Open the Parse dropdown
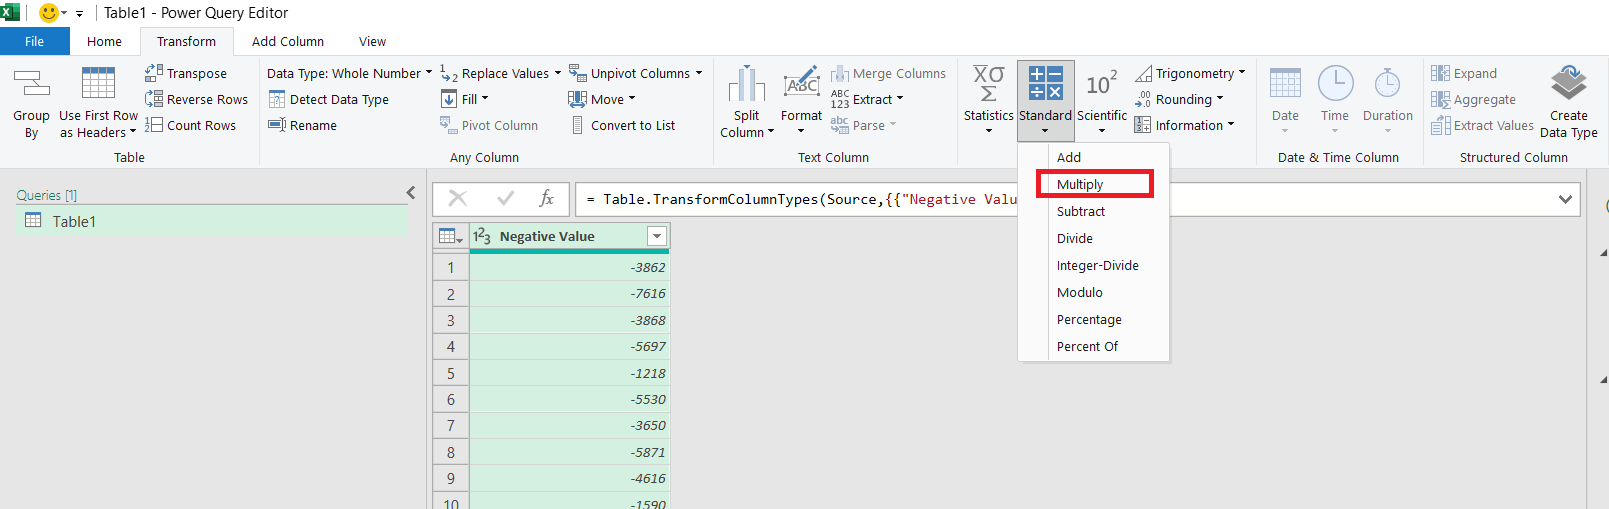1609x509 pixels. (x=863, y=125)
